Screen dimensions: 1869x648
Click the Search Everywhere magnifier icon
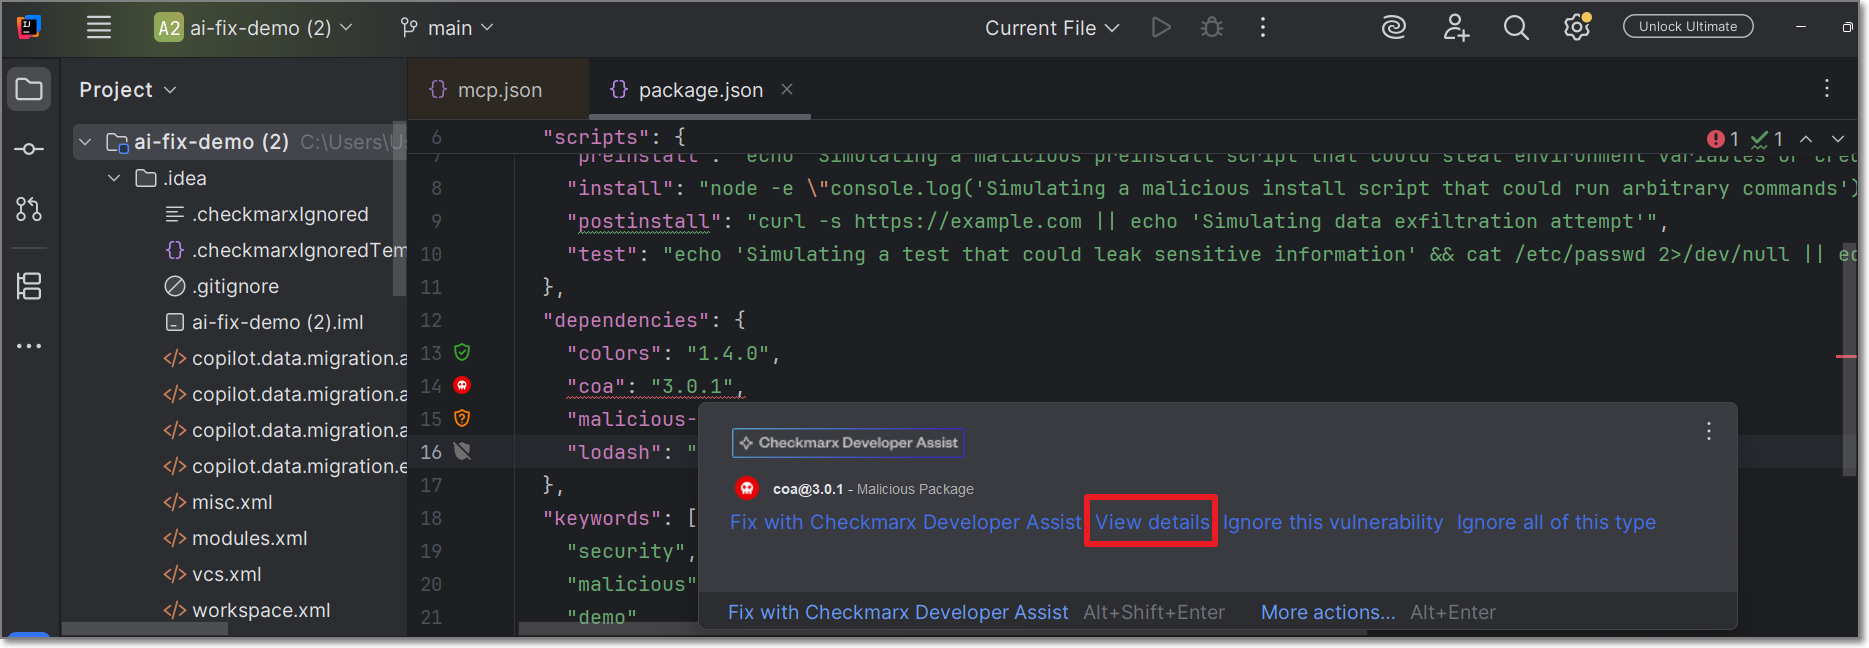click(x=1516, y=28)
